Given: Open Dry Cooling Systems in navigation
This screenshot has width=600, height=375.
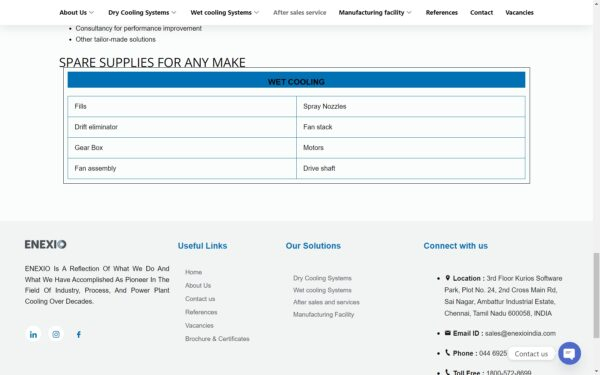Looking at the screenshot, I should [x=139, y=13].
